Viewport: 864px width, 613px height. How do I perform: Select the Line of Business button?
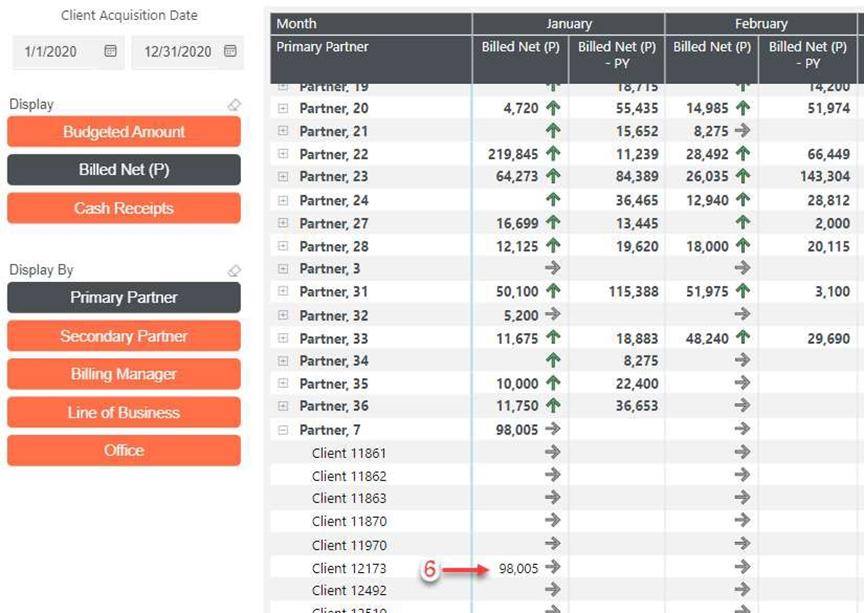[124, 412]
